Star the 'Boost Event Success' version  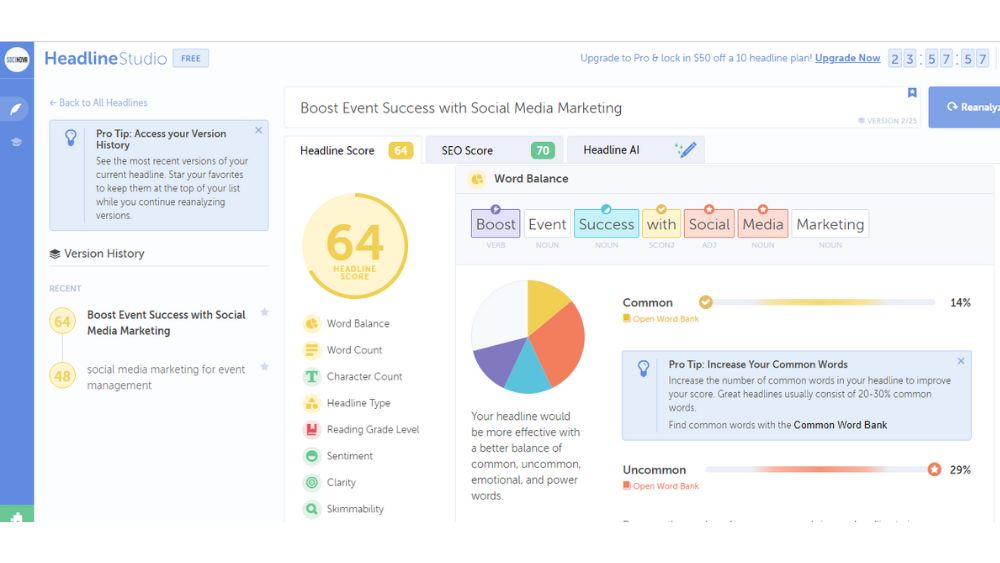264,313
